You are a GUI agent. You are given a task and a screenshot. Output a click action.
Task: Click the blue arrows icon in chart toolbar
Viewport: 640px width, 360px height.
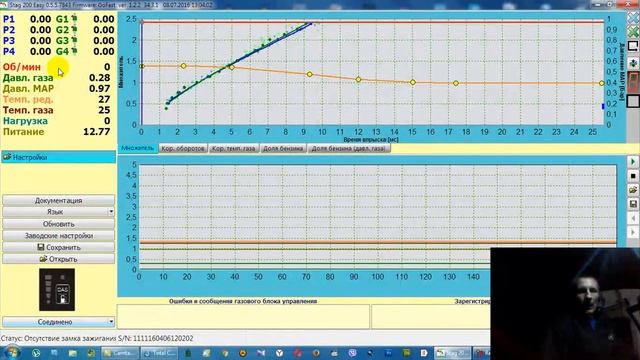[x=633, y=63]
